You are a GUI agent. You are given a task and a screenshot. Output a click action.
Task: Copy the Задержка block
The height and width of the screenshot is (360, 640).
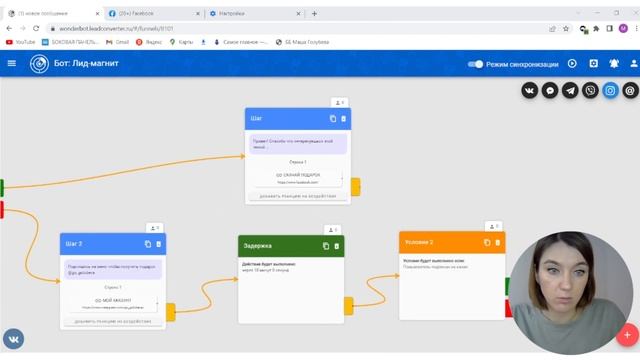(x=326, y=246)
